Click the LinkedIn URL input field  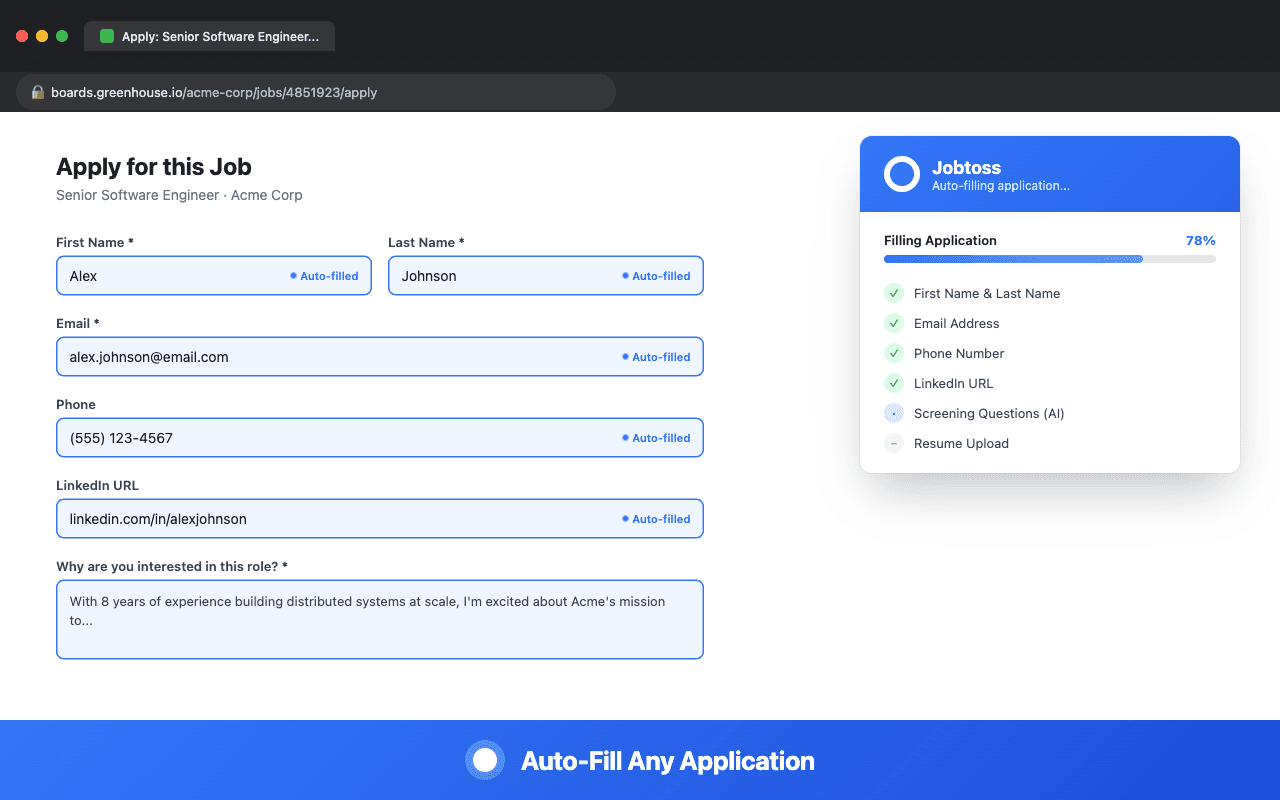pos(380,519)
